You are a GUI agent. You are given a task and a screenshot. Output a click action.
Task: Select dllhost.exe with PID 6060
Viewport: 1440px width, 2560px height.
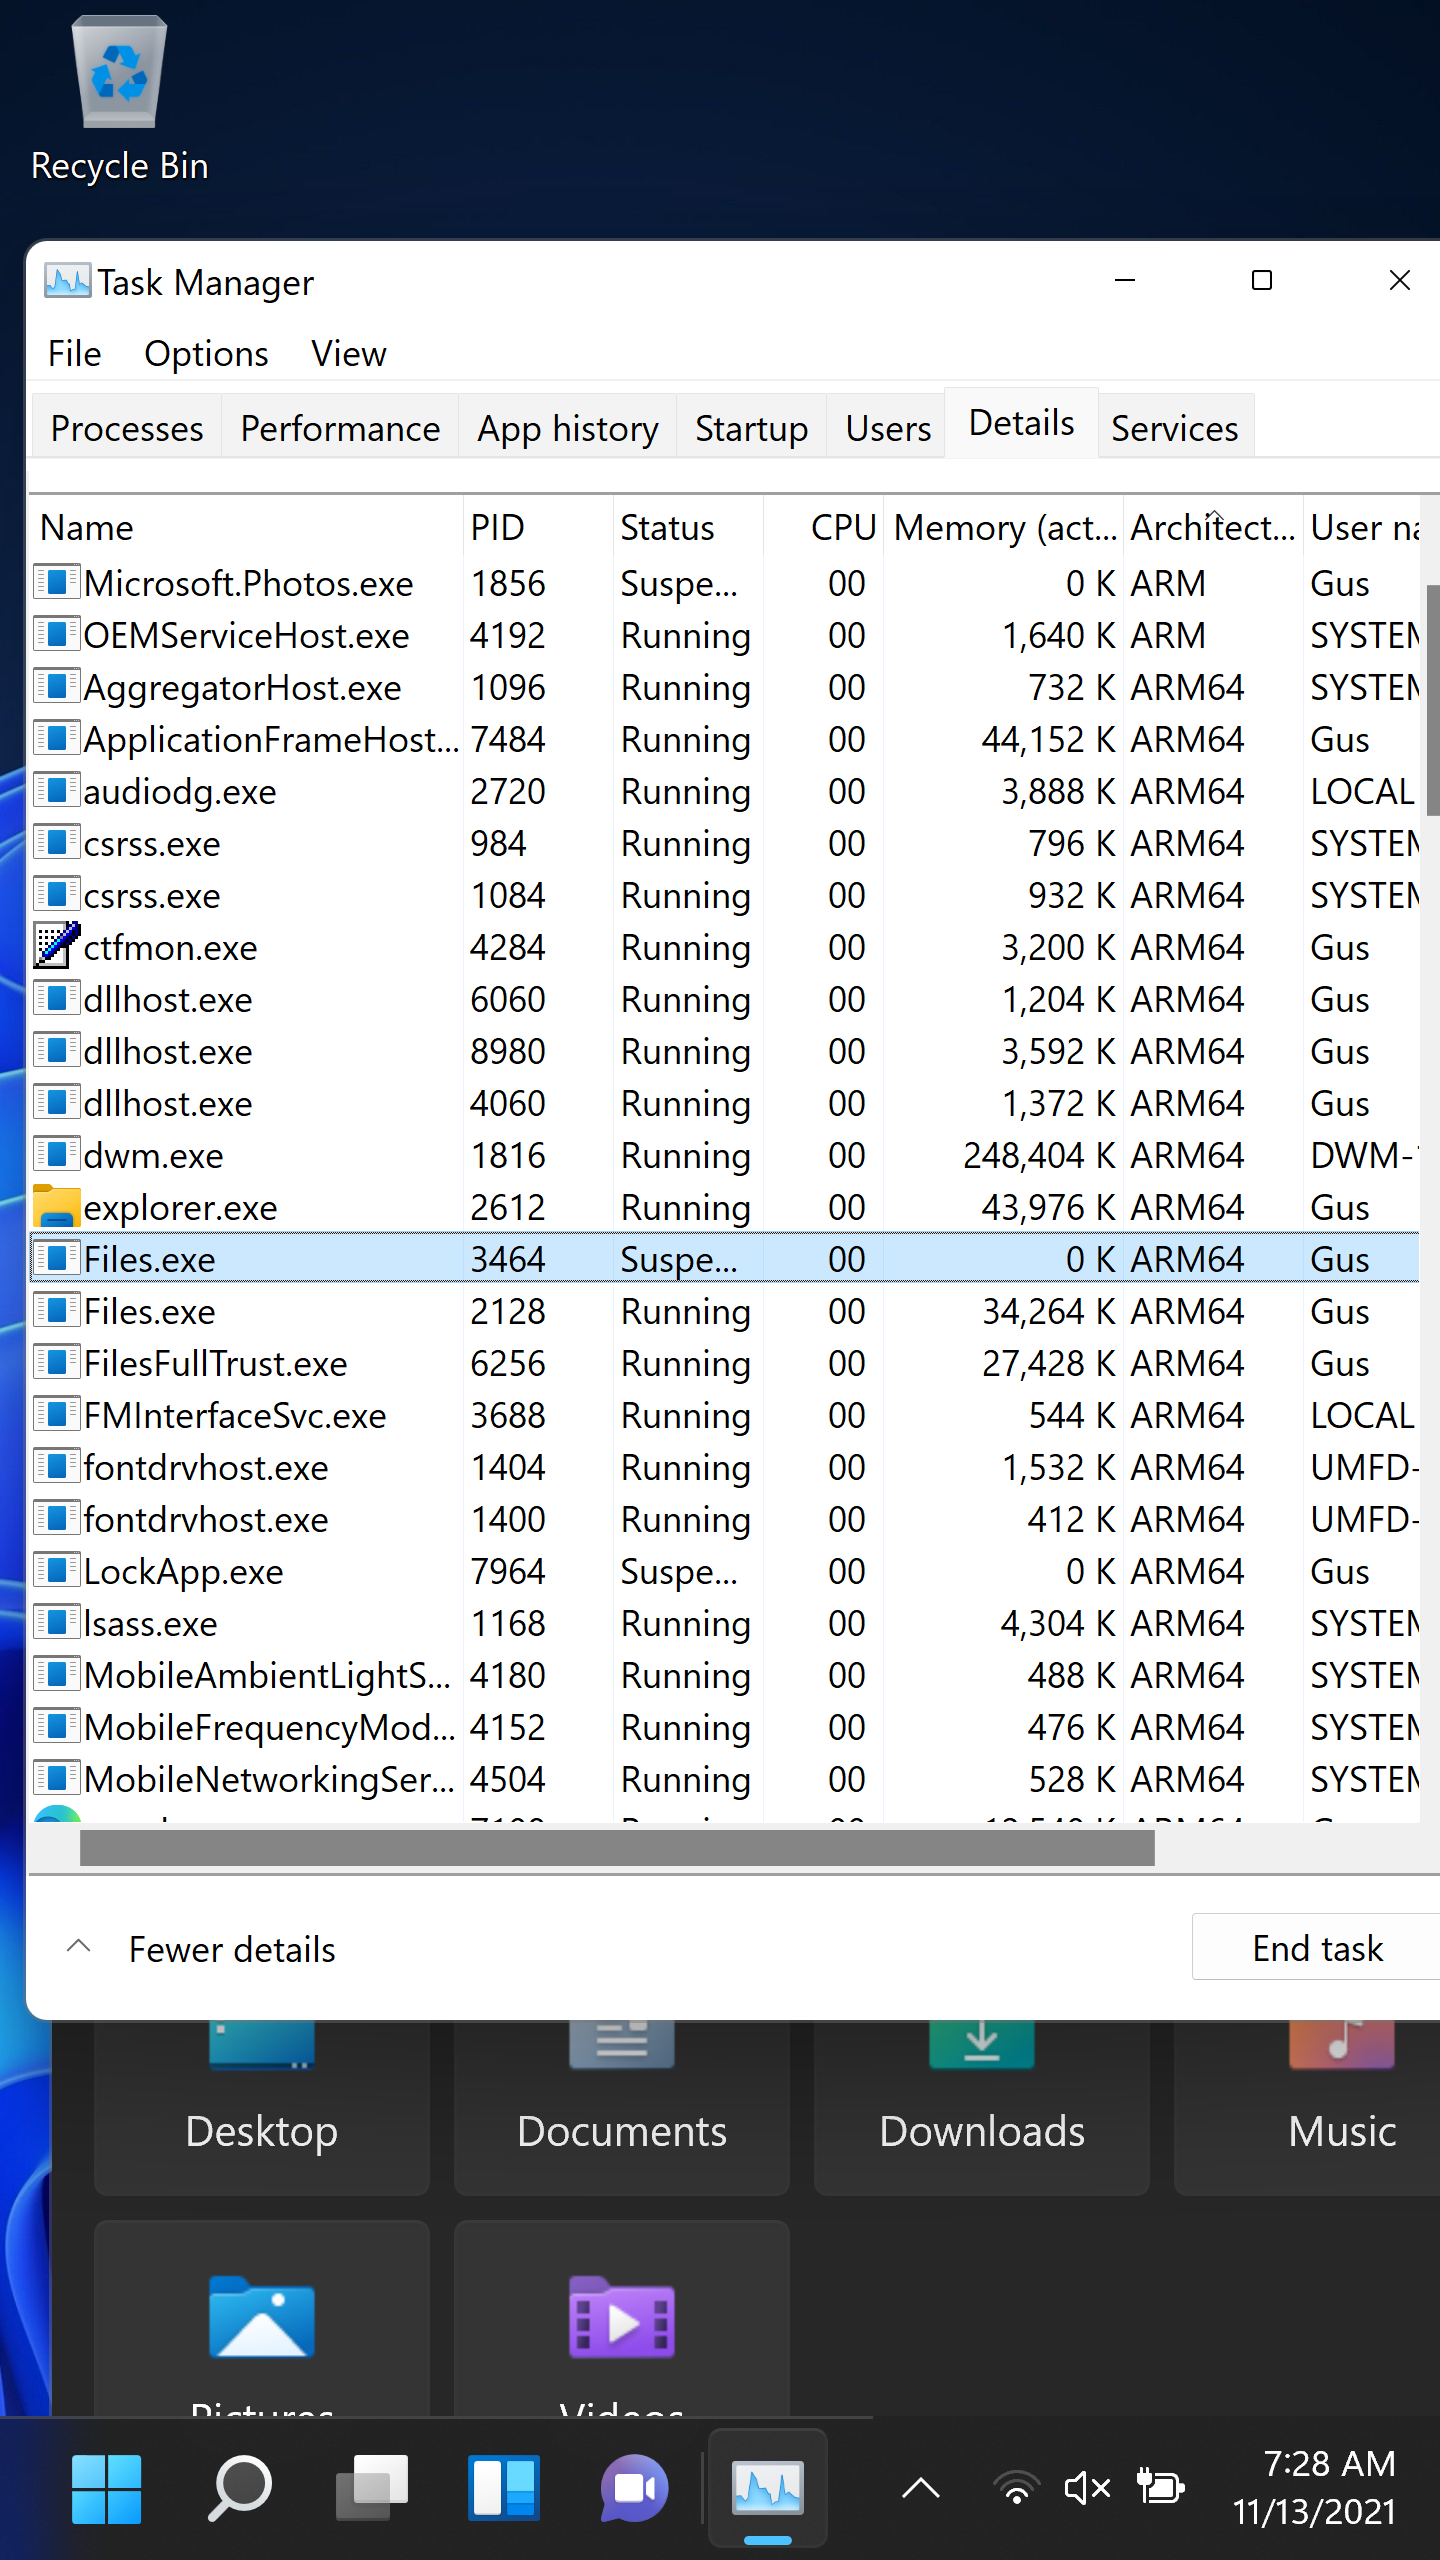(725, 999)
